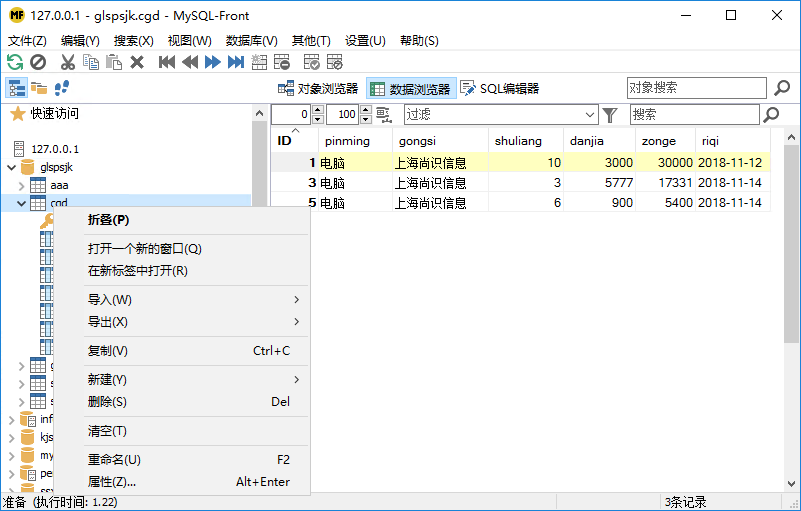Viewport: 801px width, 511px height.
Task: Expand the aaa table node
Action: click(21, 185)
